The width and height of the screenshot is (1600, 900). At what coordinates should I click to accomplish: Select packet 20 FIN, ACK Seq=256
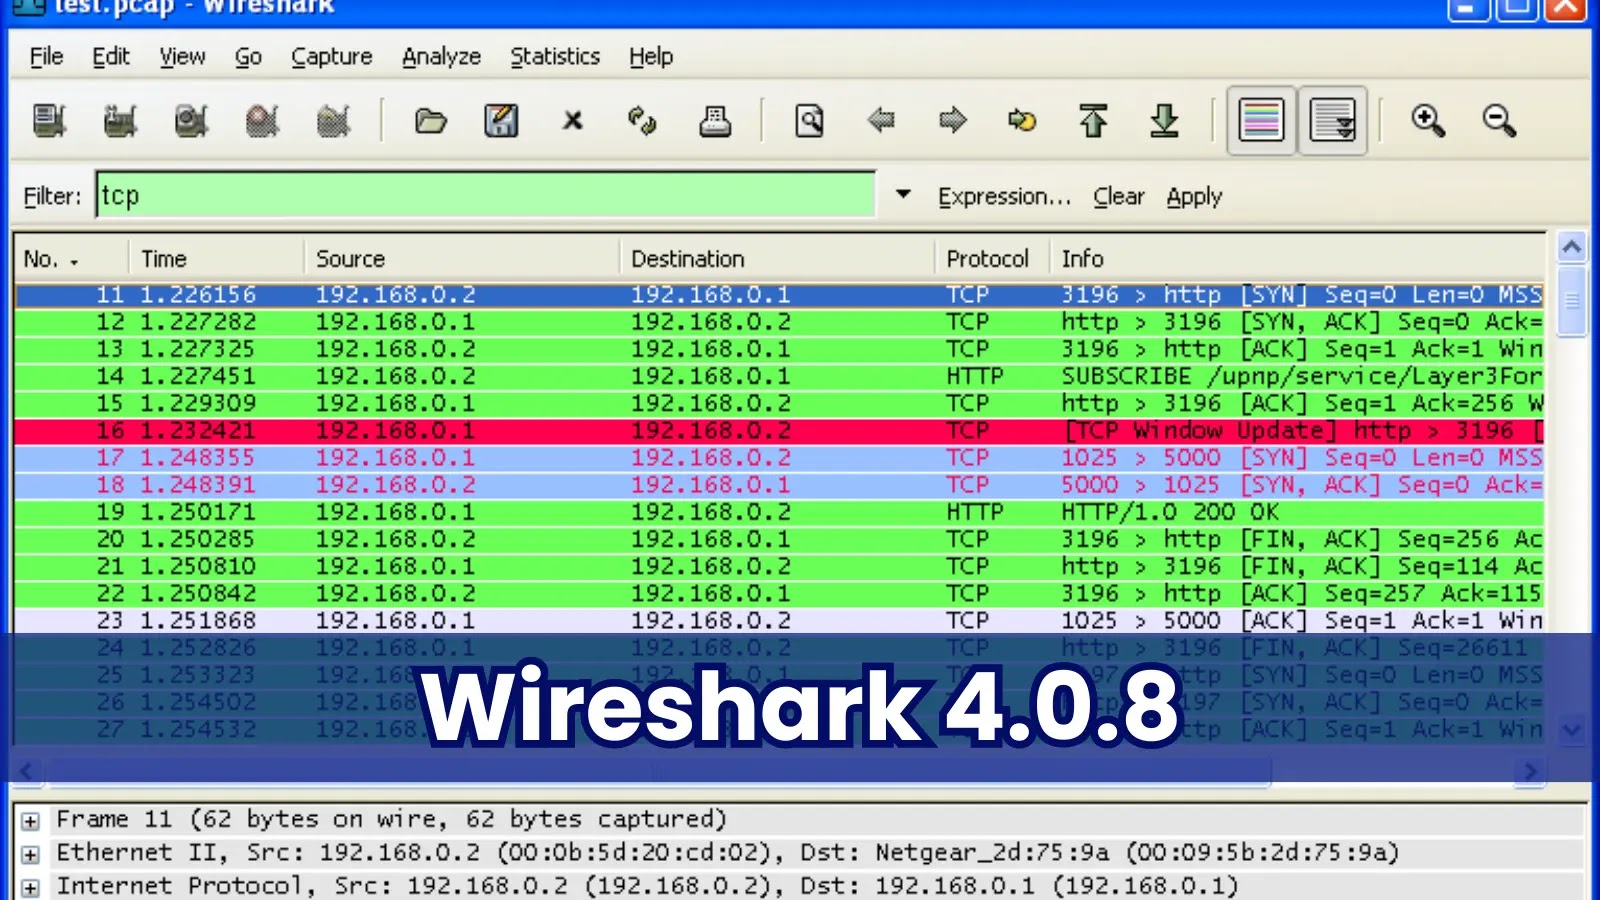[780, 539]
